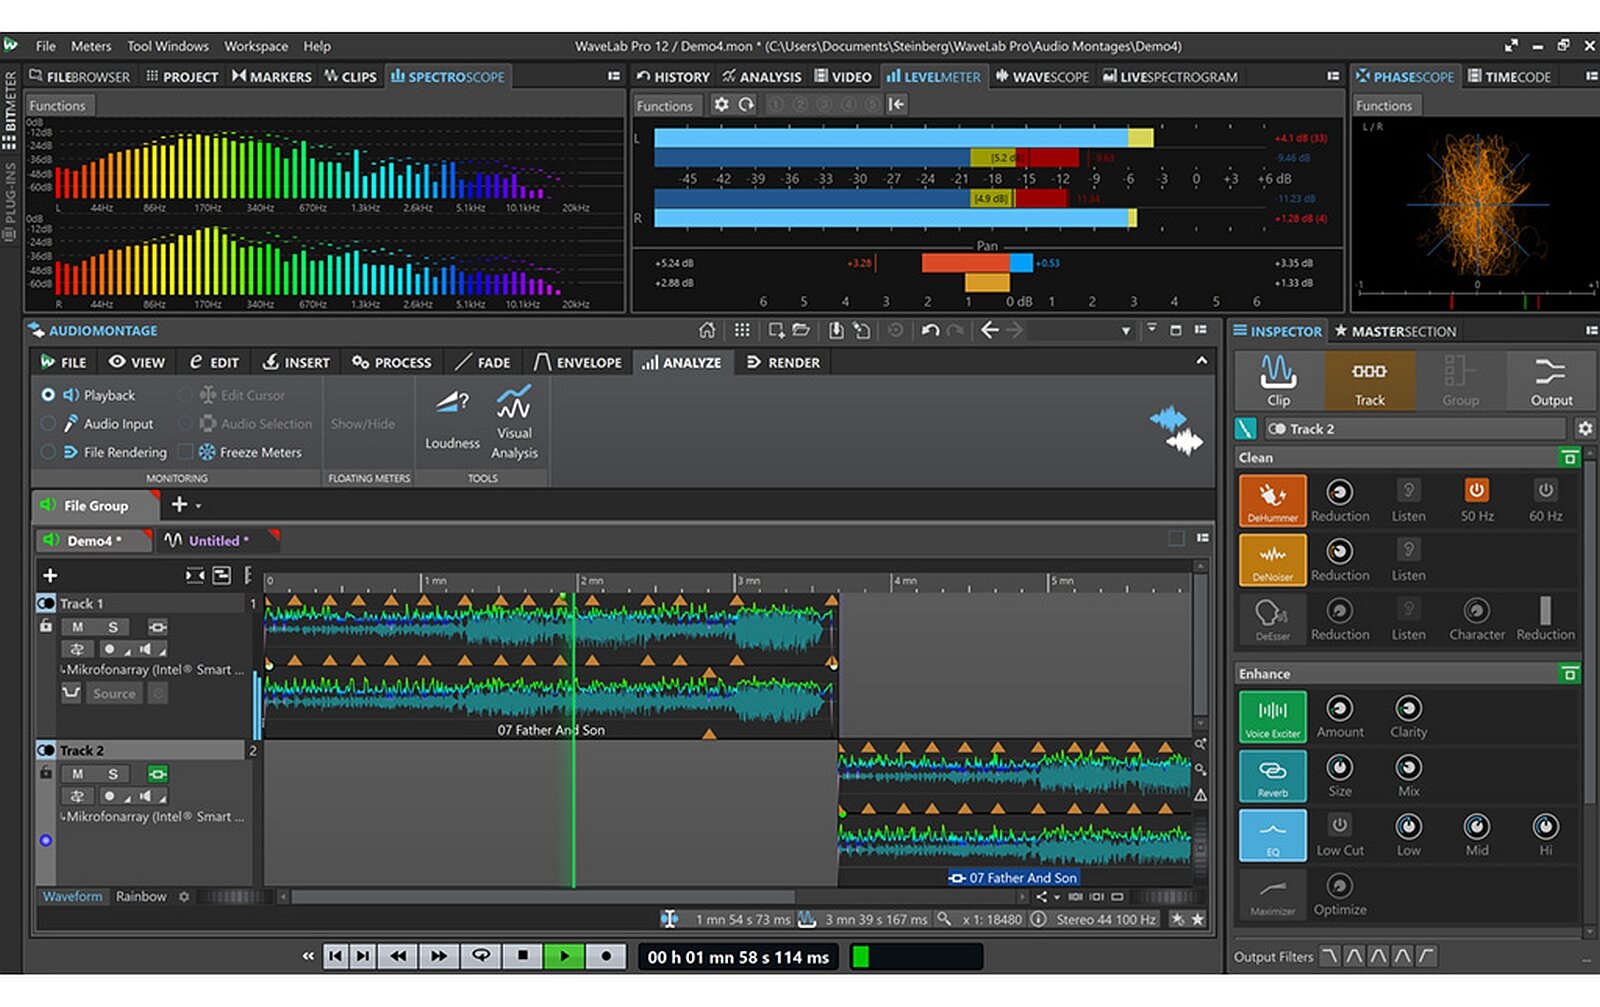Add a new track with plus icon
Image resolution: width=1600 pixels, height=1007 pixels.
50,575
